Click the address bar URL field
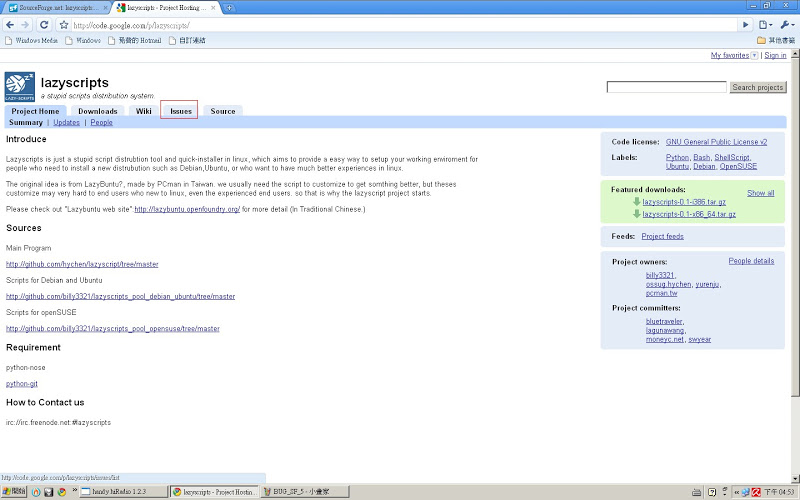Screen dimensions: 800x500 (403, 25)
